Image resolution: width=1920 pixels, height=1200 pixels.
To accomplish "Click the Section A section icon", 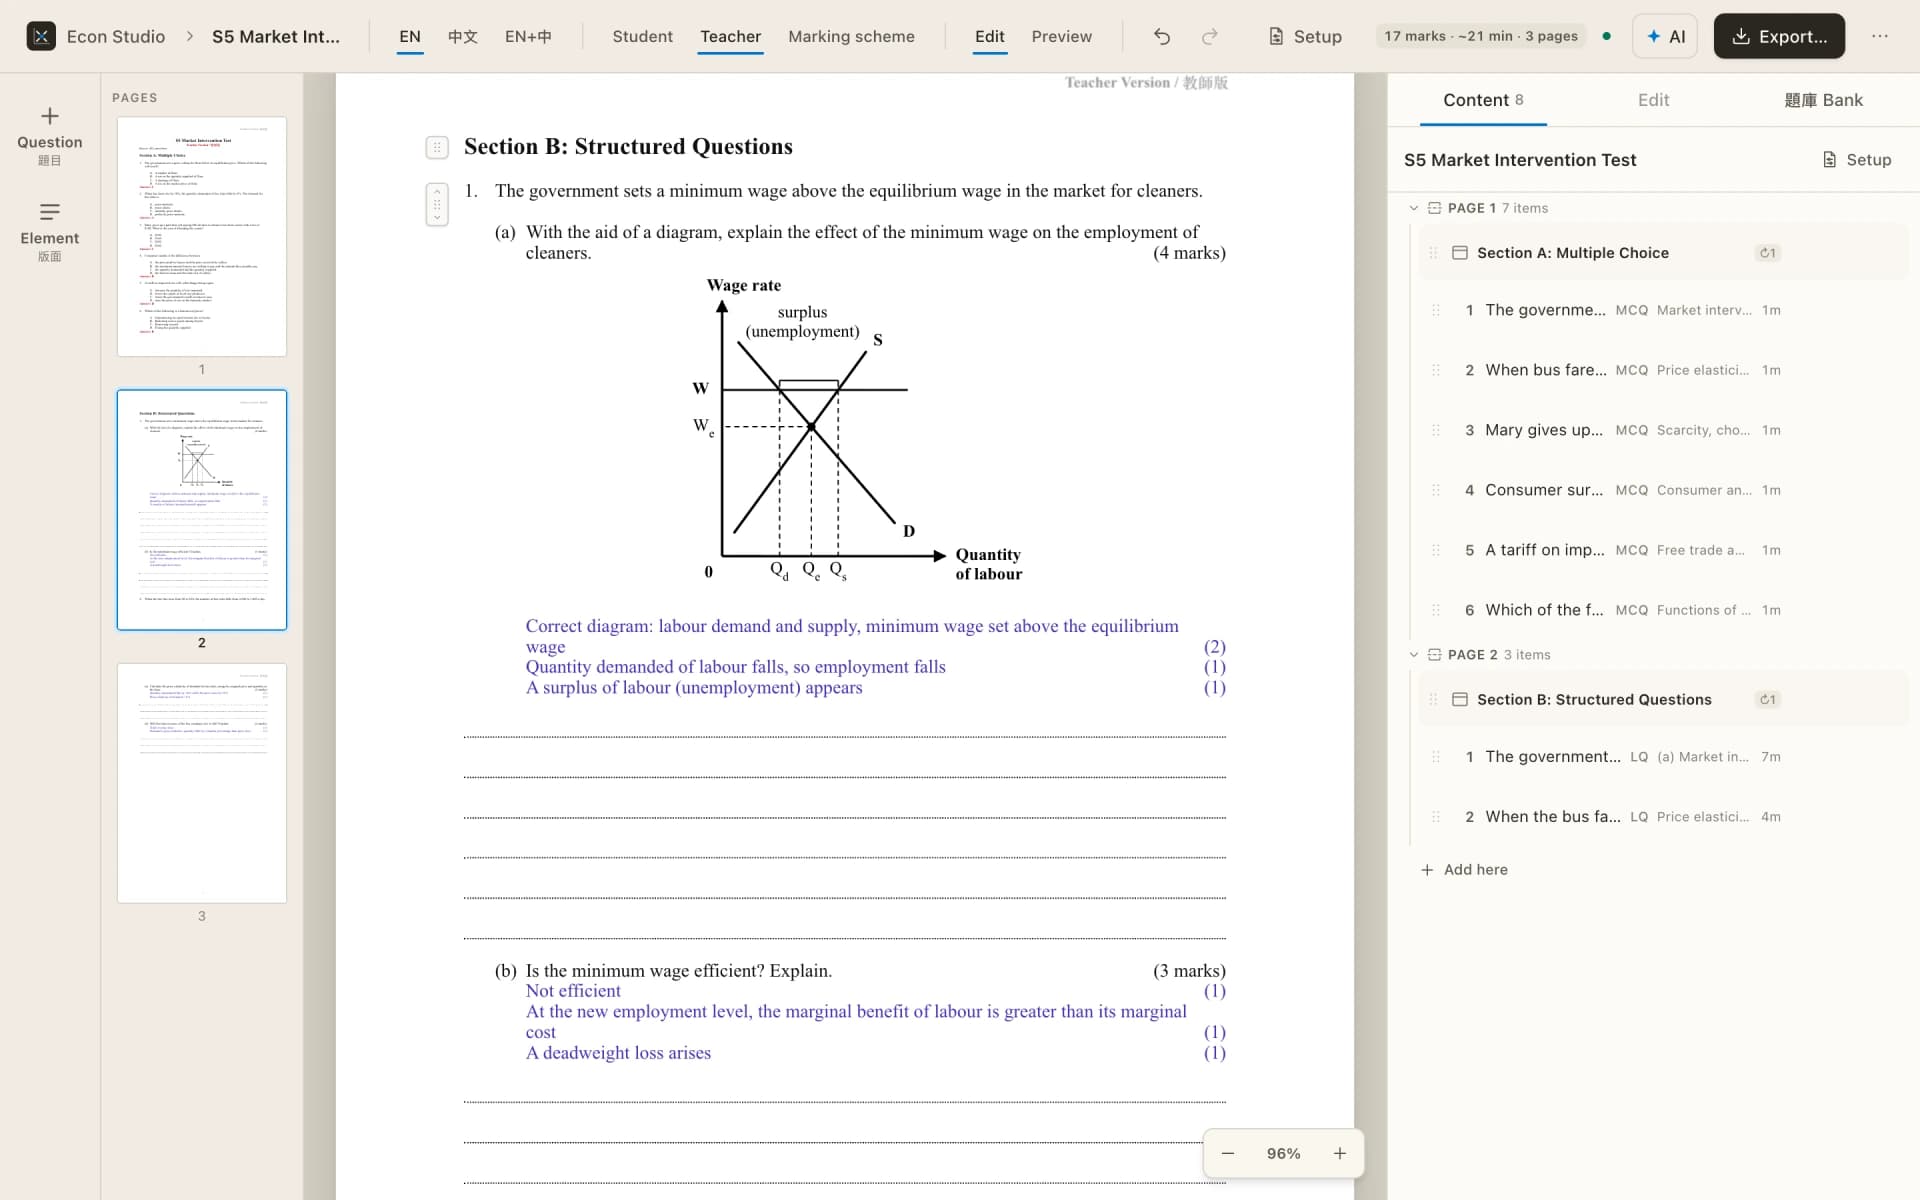I will [1460, 253].
